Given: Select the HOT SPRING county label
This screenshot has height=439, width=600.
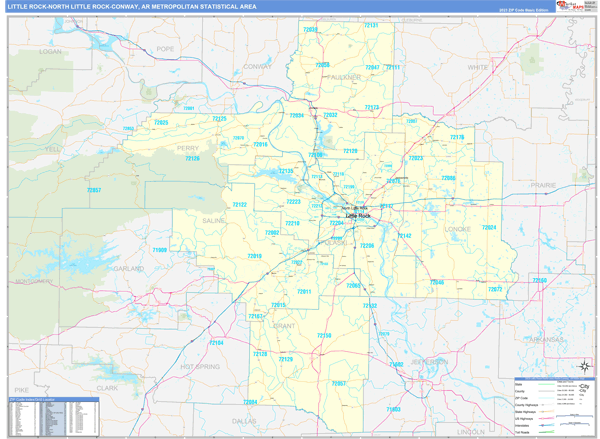Looking at the screenshot, I should click(200, 367).
